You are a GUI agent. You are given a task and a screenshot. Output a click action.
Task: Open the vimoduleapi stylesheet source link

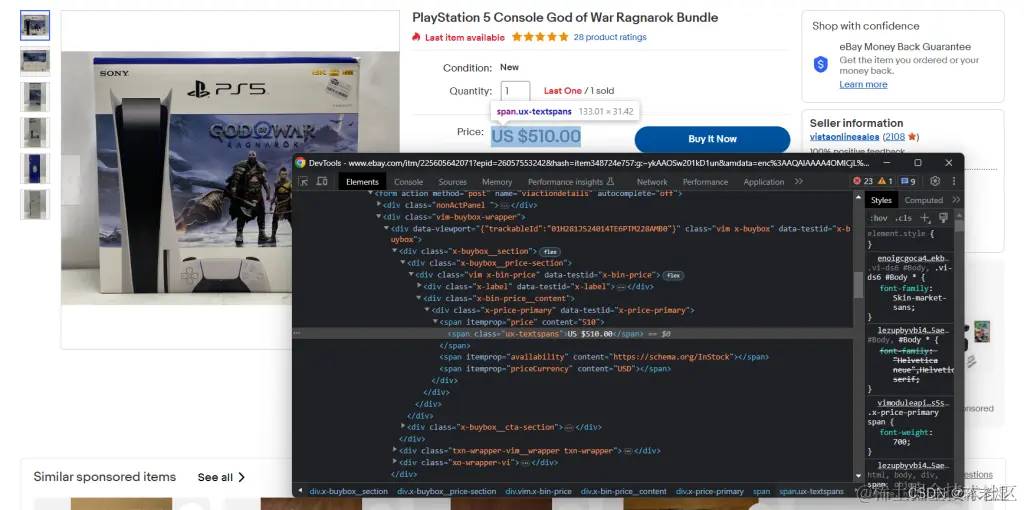[x=912, y=404]
